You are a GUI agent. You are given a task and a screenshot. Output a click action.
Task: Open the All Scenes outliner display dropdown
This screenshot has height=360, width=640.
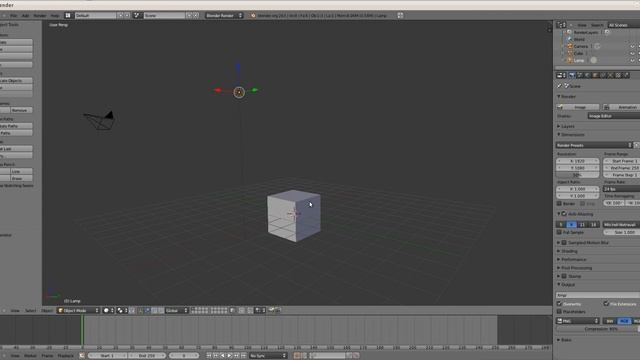[x=623, y=25]
